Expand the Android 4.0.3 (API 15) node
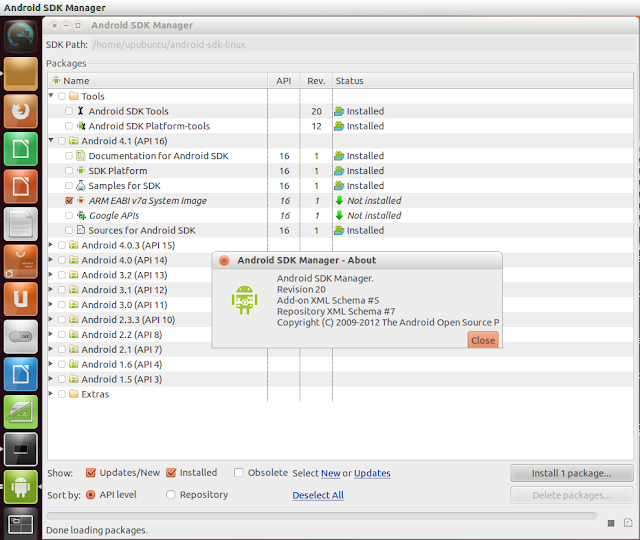 (x=51, y=244)
